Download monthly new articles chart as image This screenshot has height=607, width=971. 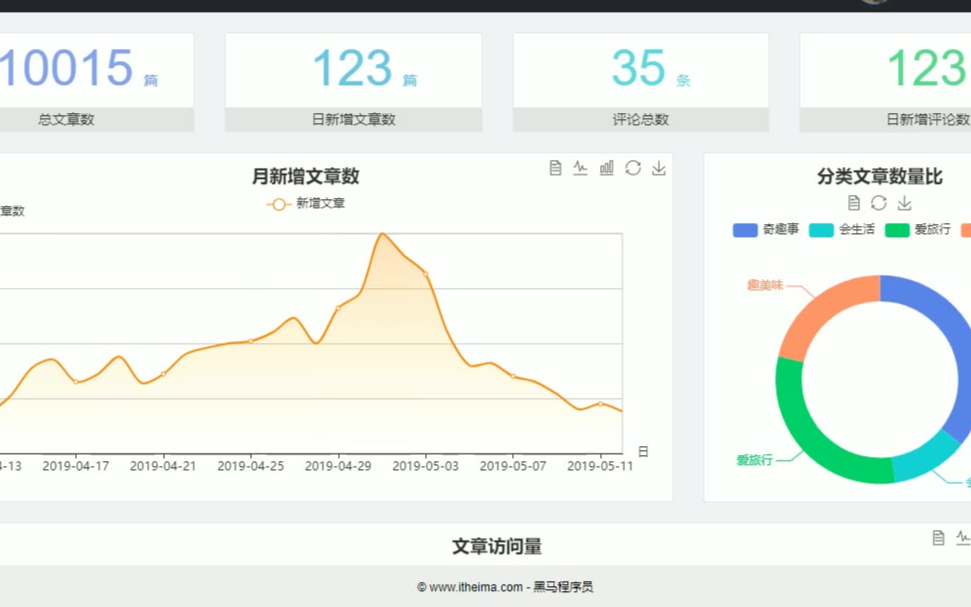659,168
